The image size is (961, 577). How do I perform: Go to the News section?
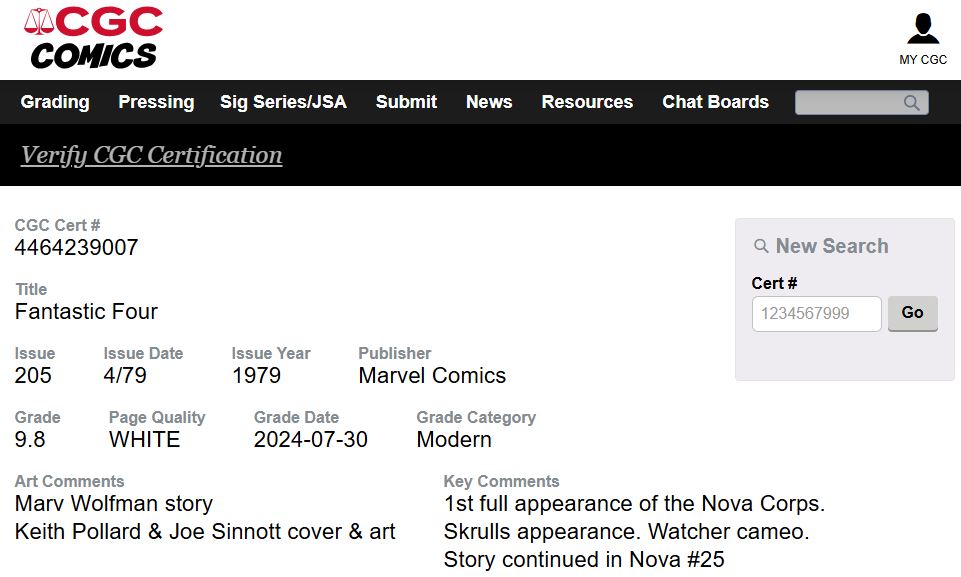tap(489, 102)
